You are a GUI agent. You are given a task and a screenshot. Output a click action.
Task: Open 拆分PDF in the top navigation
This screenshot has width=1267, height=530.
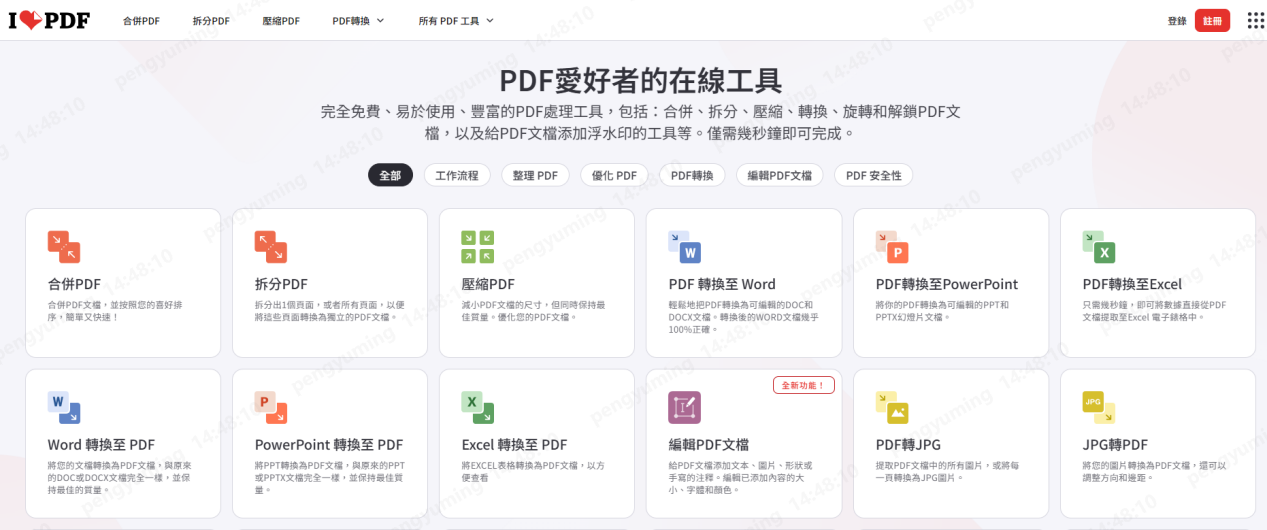point(211,20)
